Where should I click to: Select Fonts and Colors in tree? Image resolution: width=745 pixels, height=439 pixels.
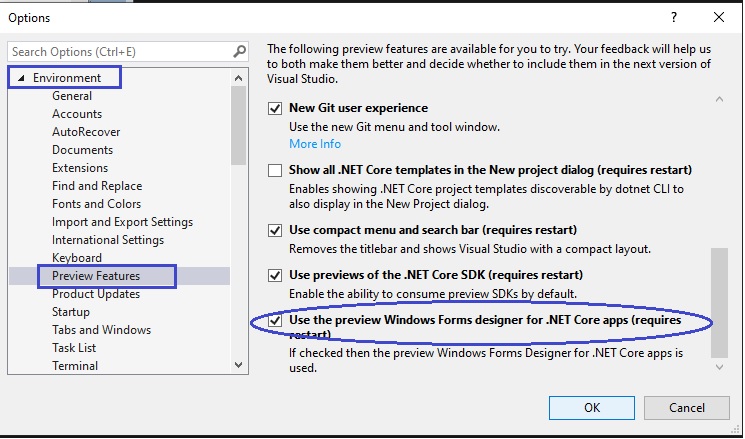[x=96, y=204]
